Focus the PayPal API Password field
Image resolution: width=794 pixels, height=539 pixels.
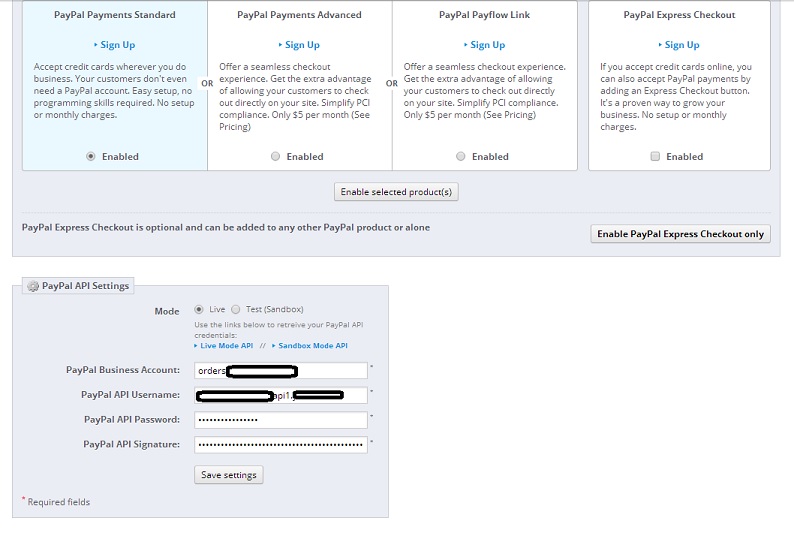[281, 420]
